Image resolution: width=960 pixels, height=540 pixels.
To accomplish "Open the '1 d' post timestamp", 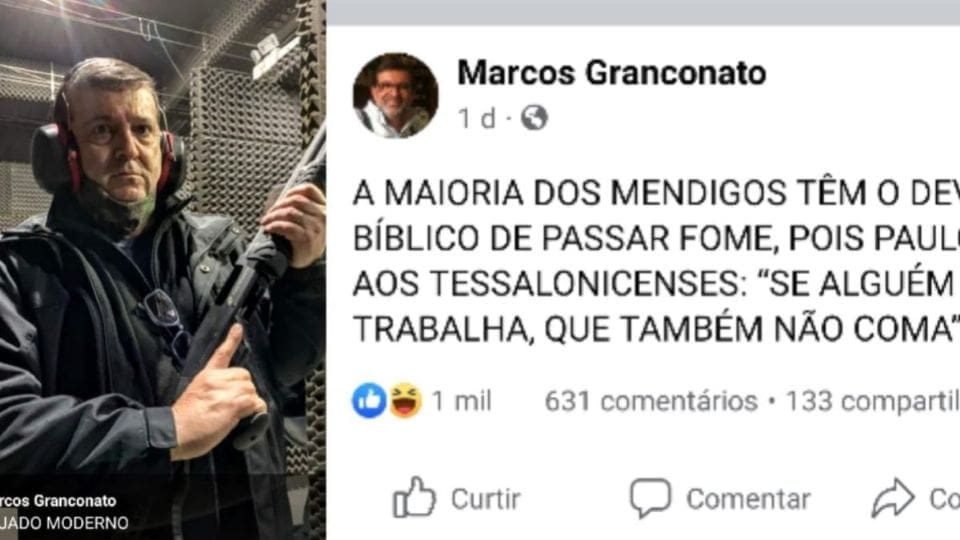I will tap(477, 118).
